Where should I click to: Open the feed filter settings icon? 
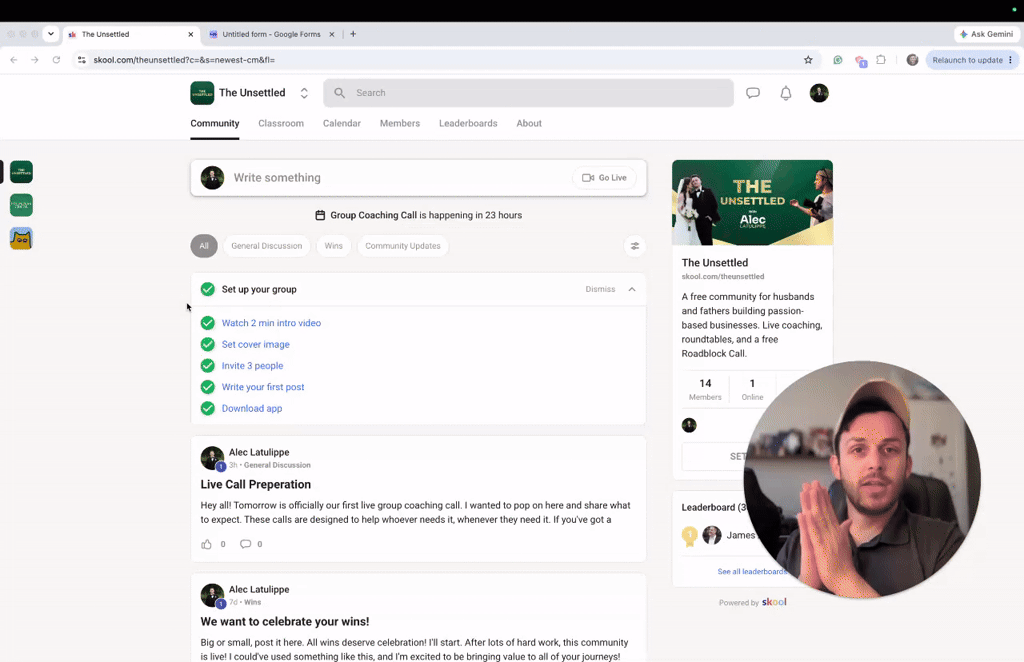pos(635,246)
